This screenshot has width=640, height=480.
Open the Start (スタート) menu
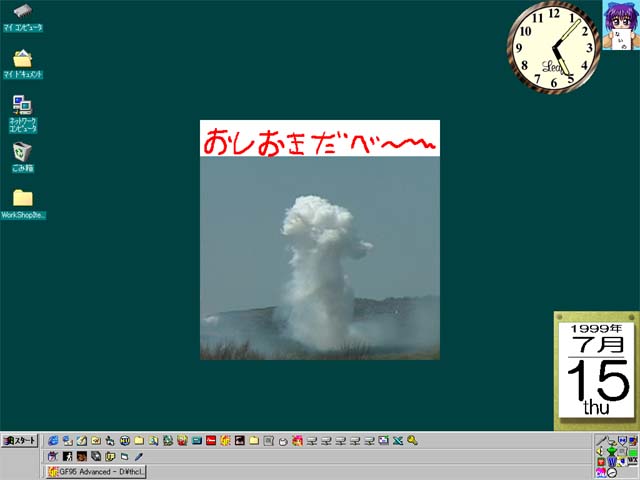(19, 440)
